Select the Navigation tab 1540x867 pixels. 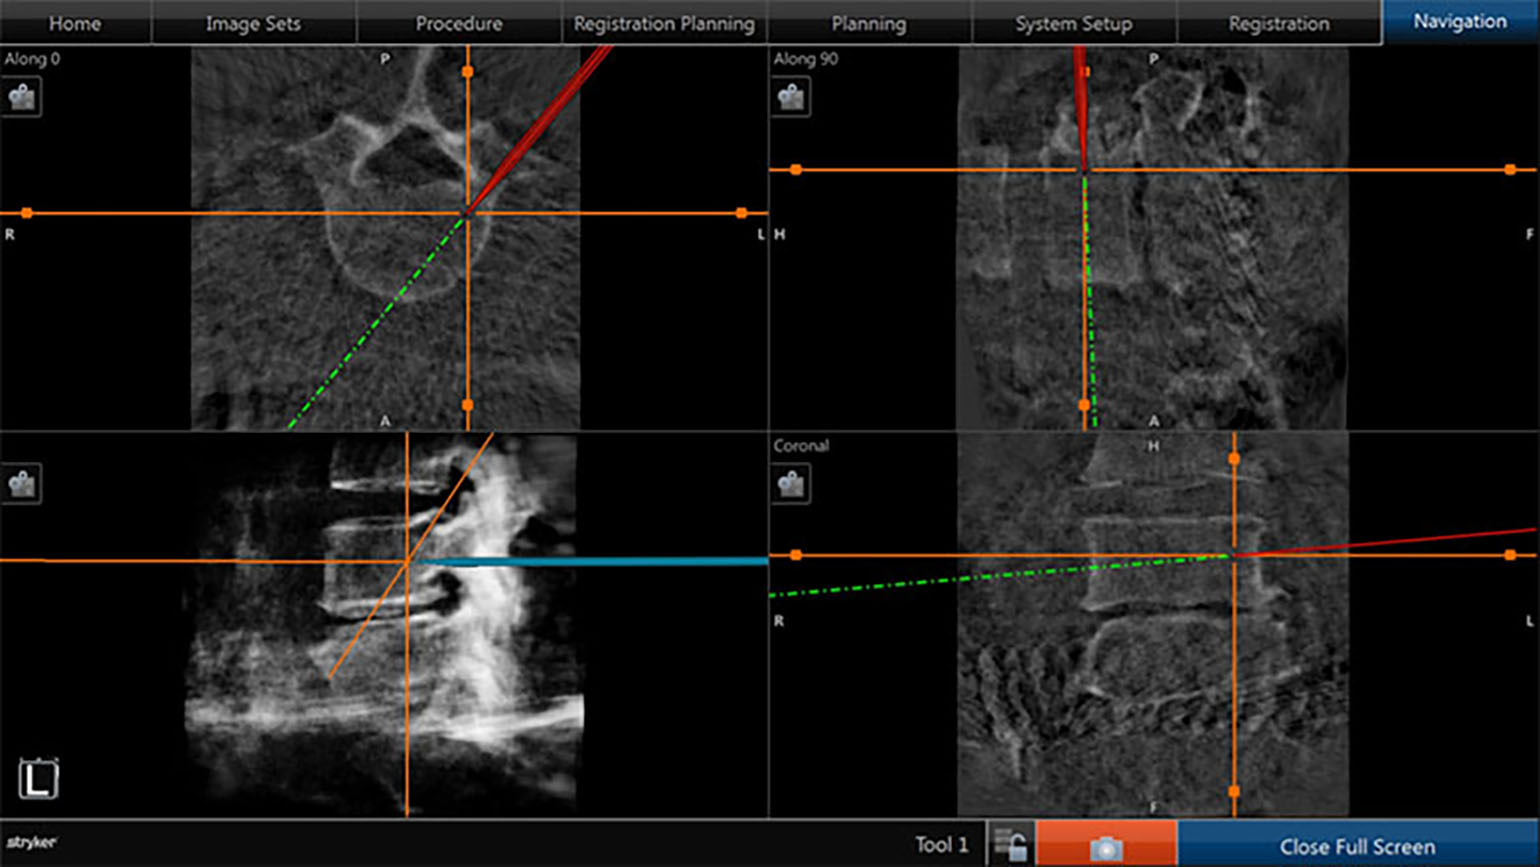(x=1460, y=21)
